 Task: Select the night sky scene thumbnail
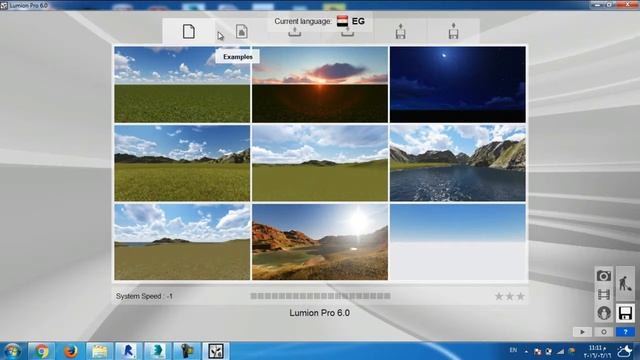(x=458, y=84)
